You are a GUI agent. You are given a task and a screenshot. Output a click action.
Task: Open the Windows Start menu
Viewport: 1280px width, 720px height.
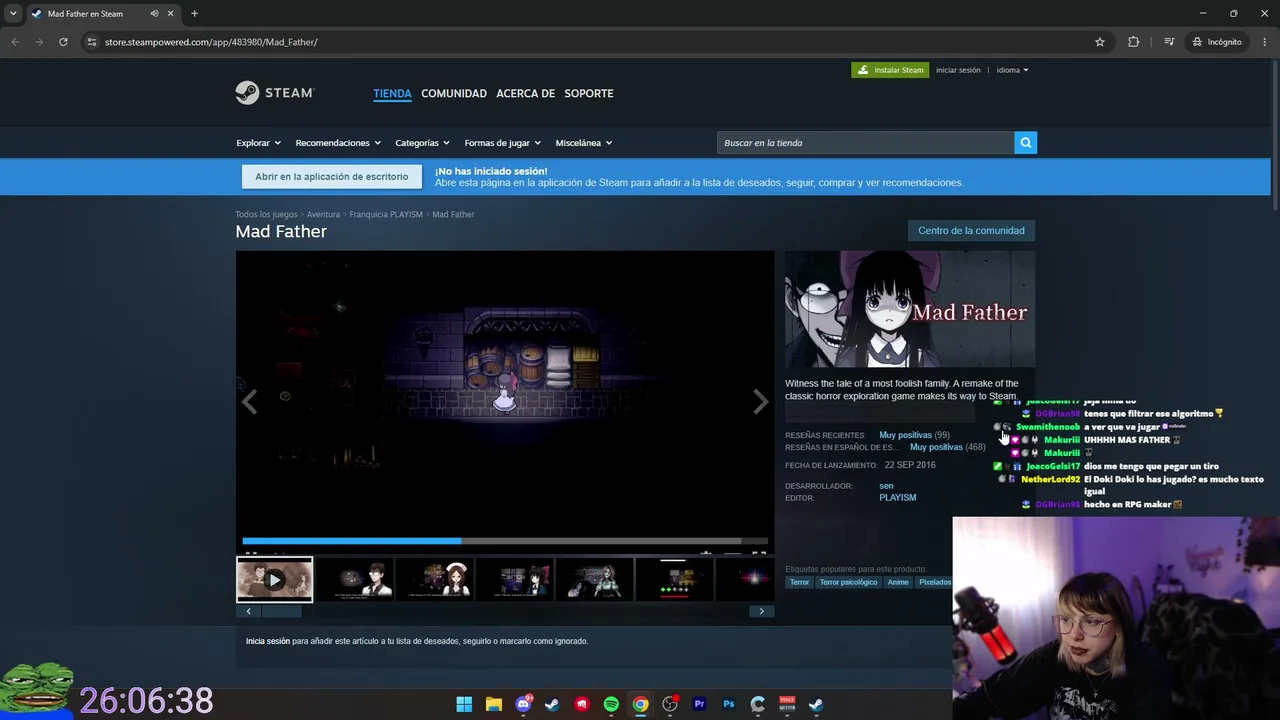click(x=464, y=704)
